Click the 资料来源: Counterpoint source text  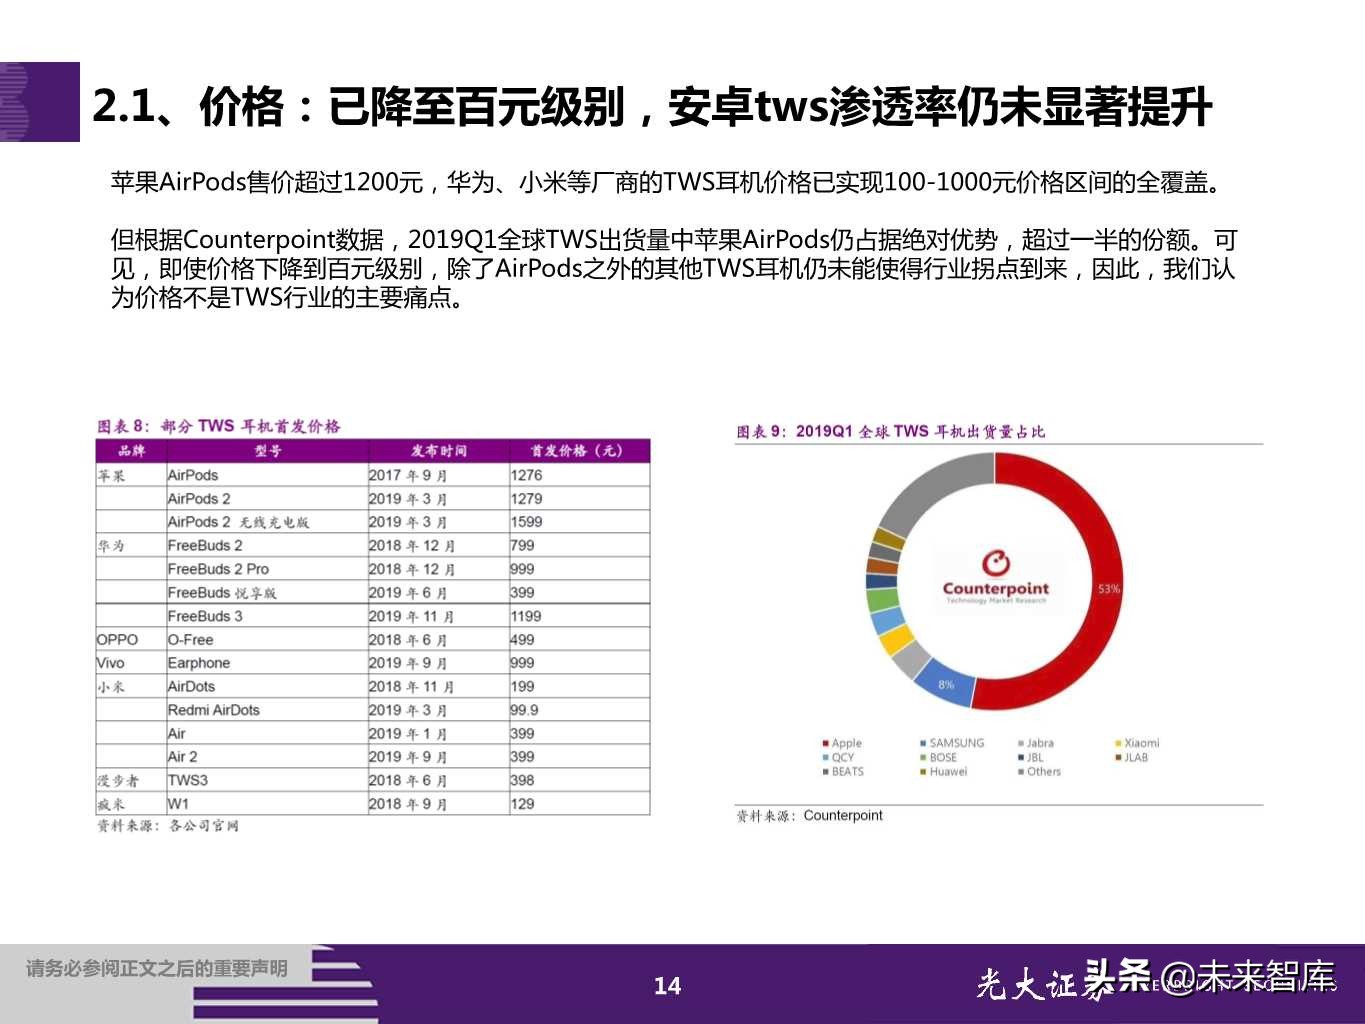(810, 816)
